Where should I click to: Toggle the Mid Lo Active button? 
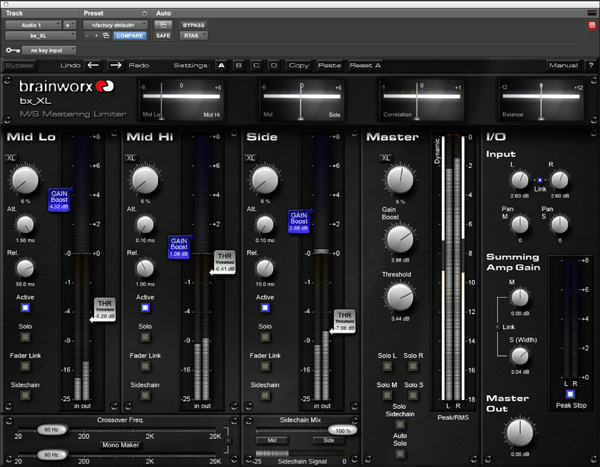(x=25, y=308)
